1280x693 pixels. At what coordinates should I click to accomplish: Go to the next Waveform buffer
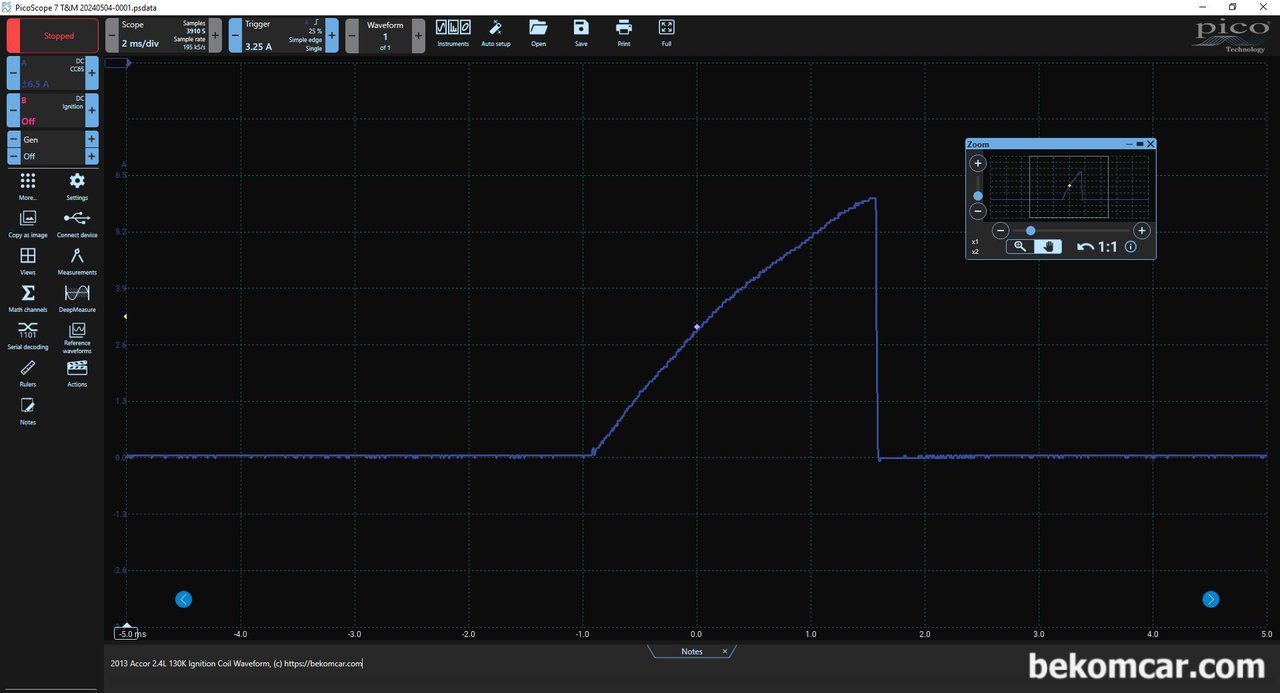418,36
